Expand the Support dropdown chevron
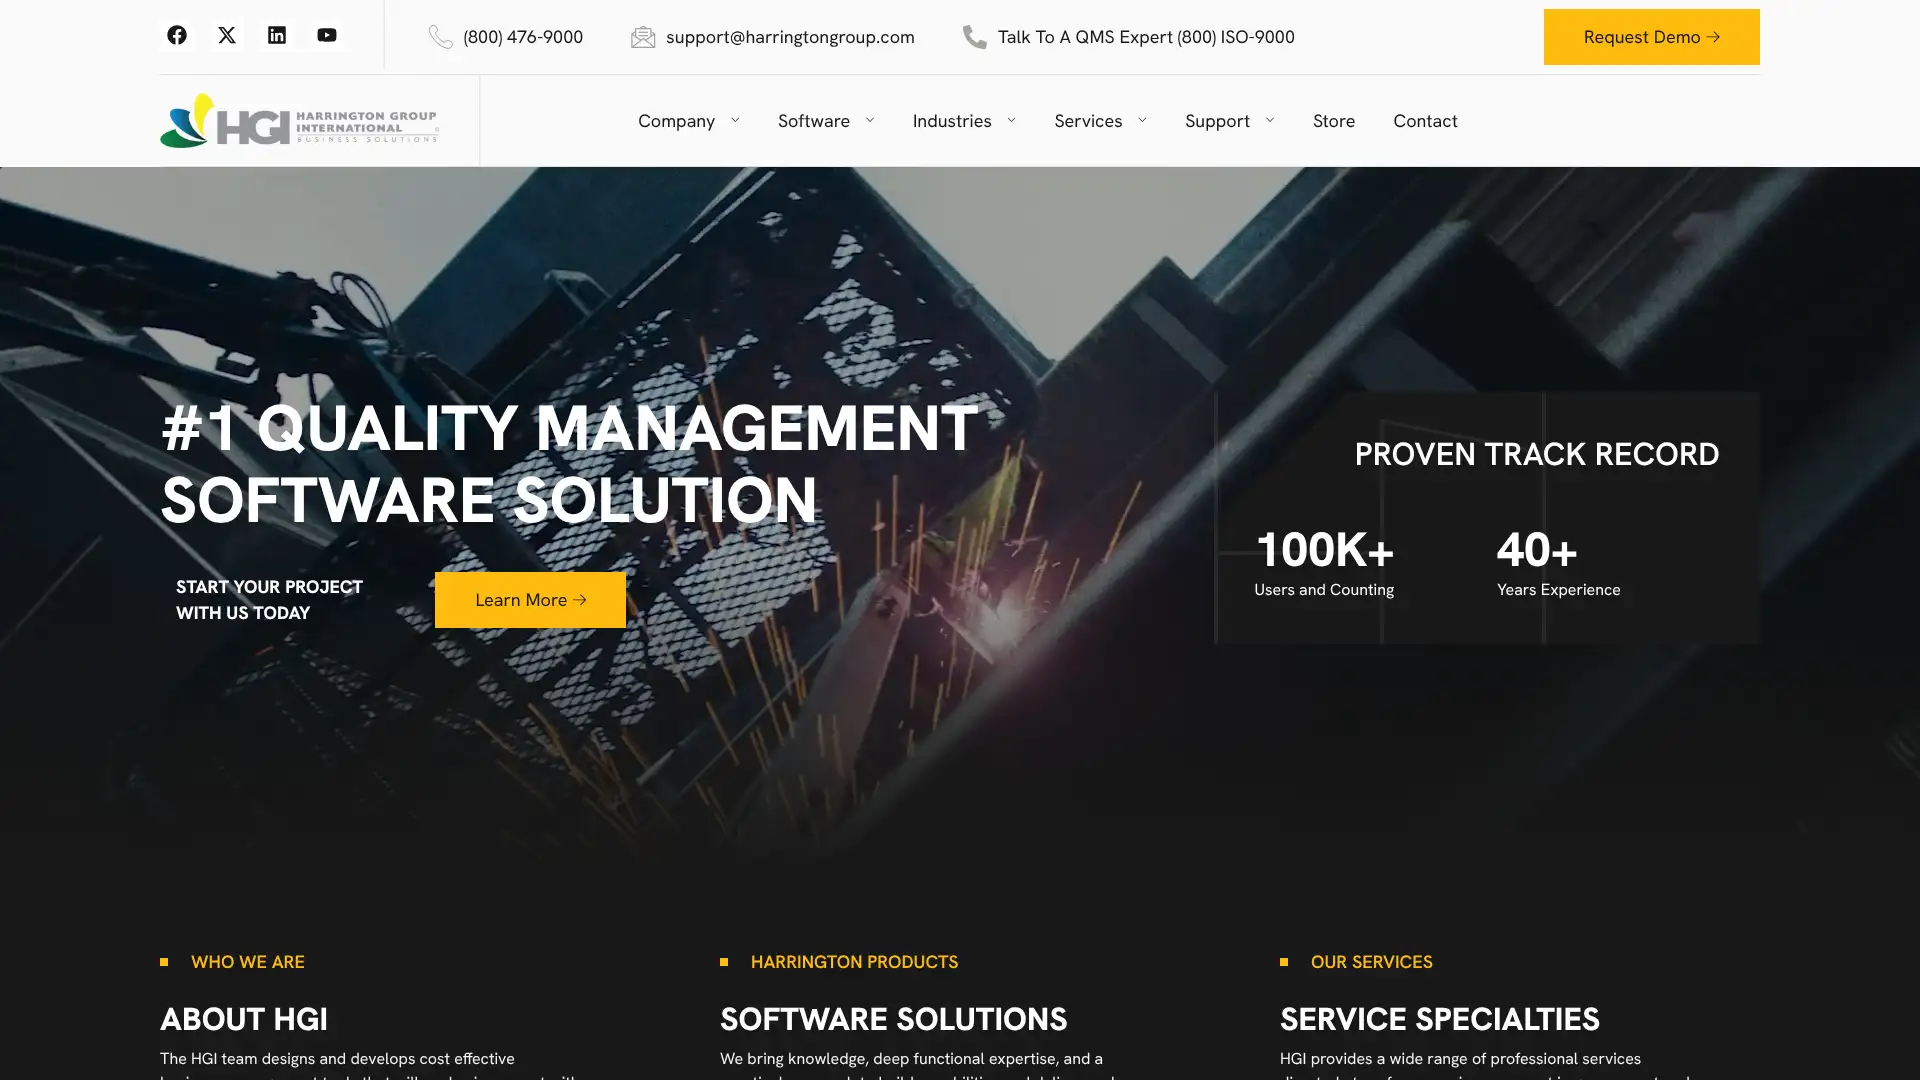 (x=1270, y=120)
